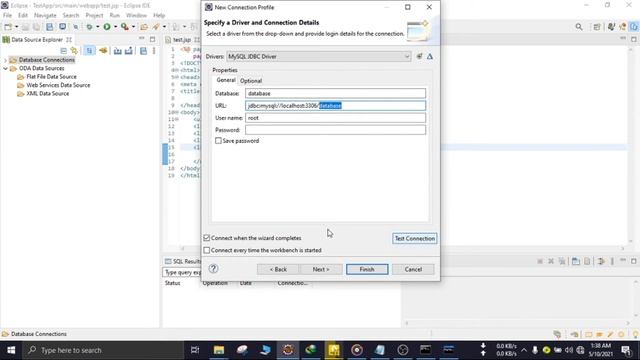This screenshot has height=360, width=640.
Task: Open the dropdown arrow beside the New icon
Action: (x=17, y=27)
